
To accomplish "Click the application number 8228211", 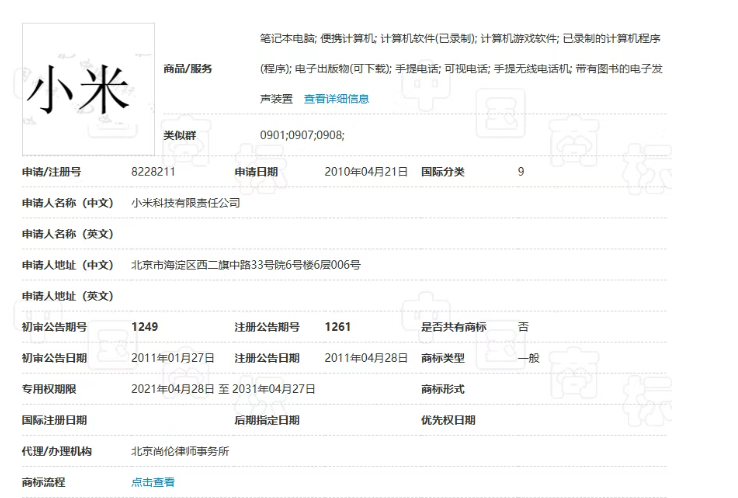I will 153,172.
